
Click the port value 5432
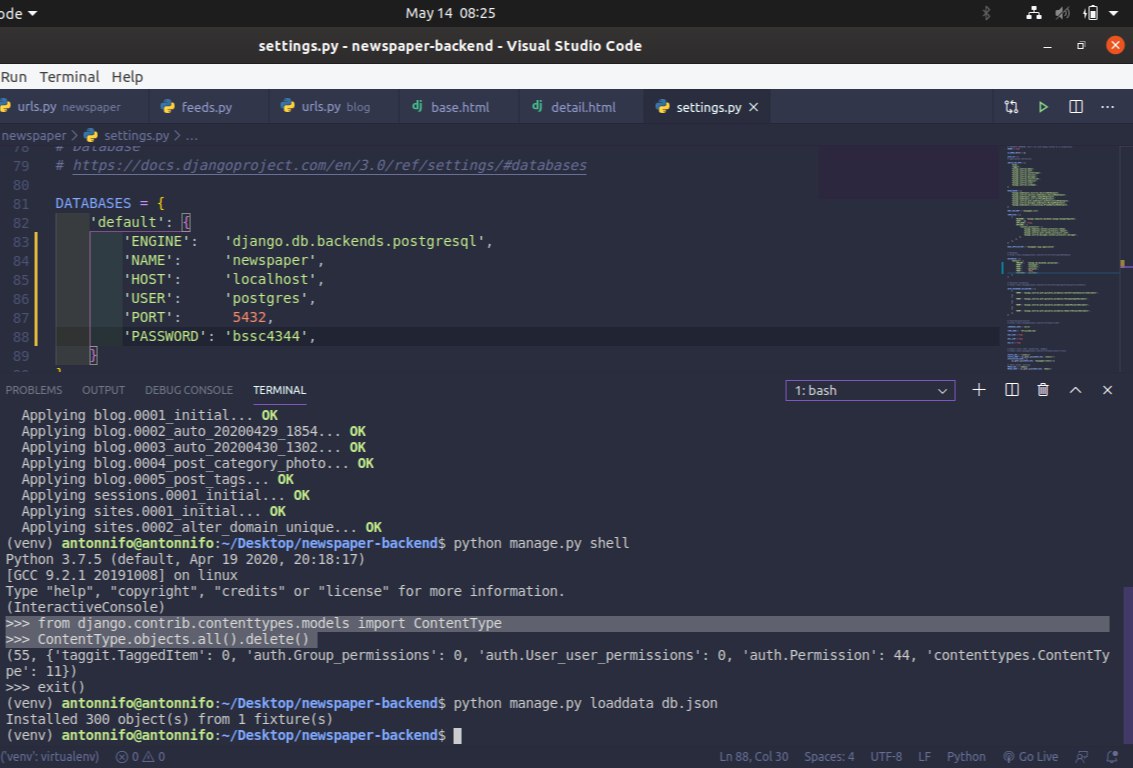[x=249, y=317]
